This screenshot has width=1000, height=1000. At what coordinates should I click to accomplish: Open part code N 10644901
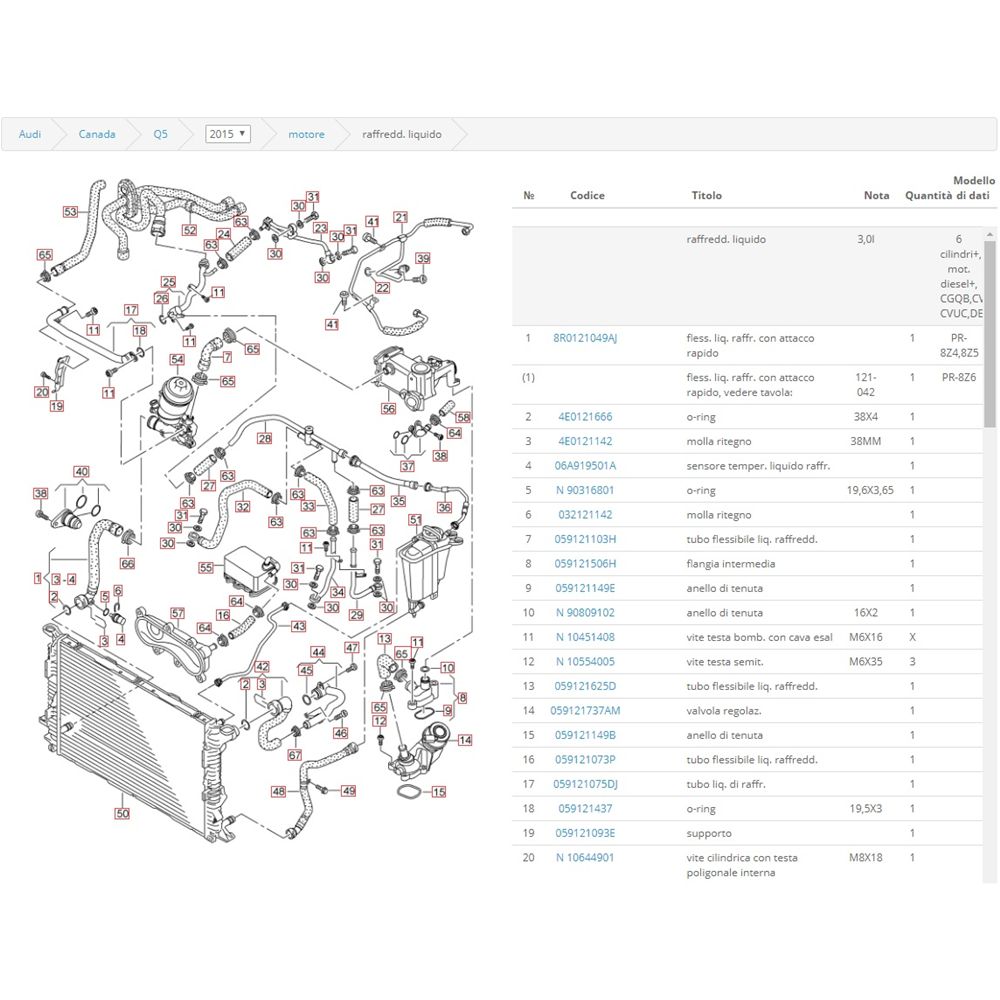tap(585, 857)
